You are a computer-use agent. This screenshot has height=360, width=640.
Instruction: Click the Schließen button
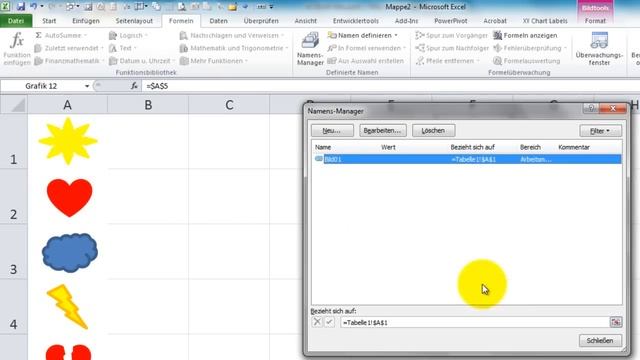pyautogui.click(x=600, y=340)
